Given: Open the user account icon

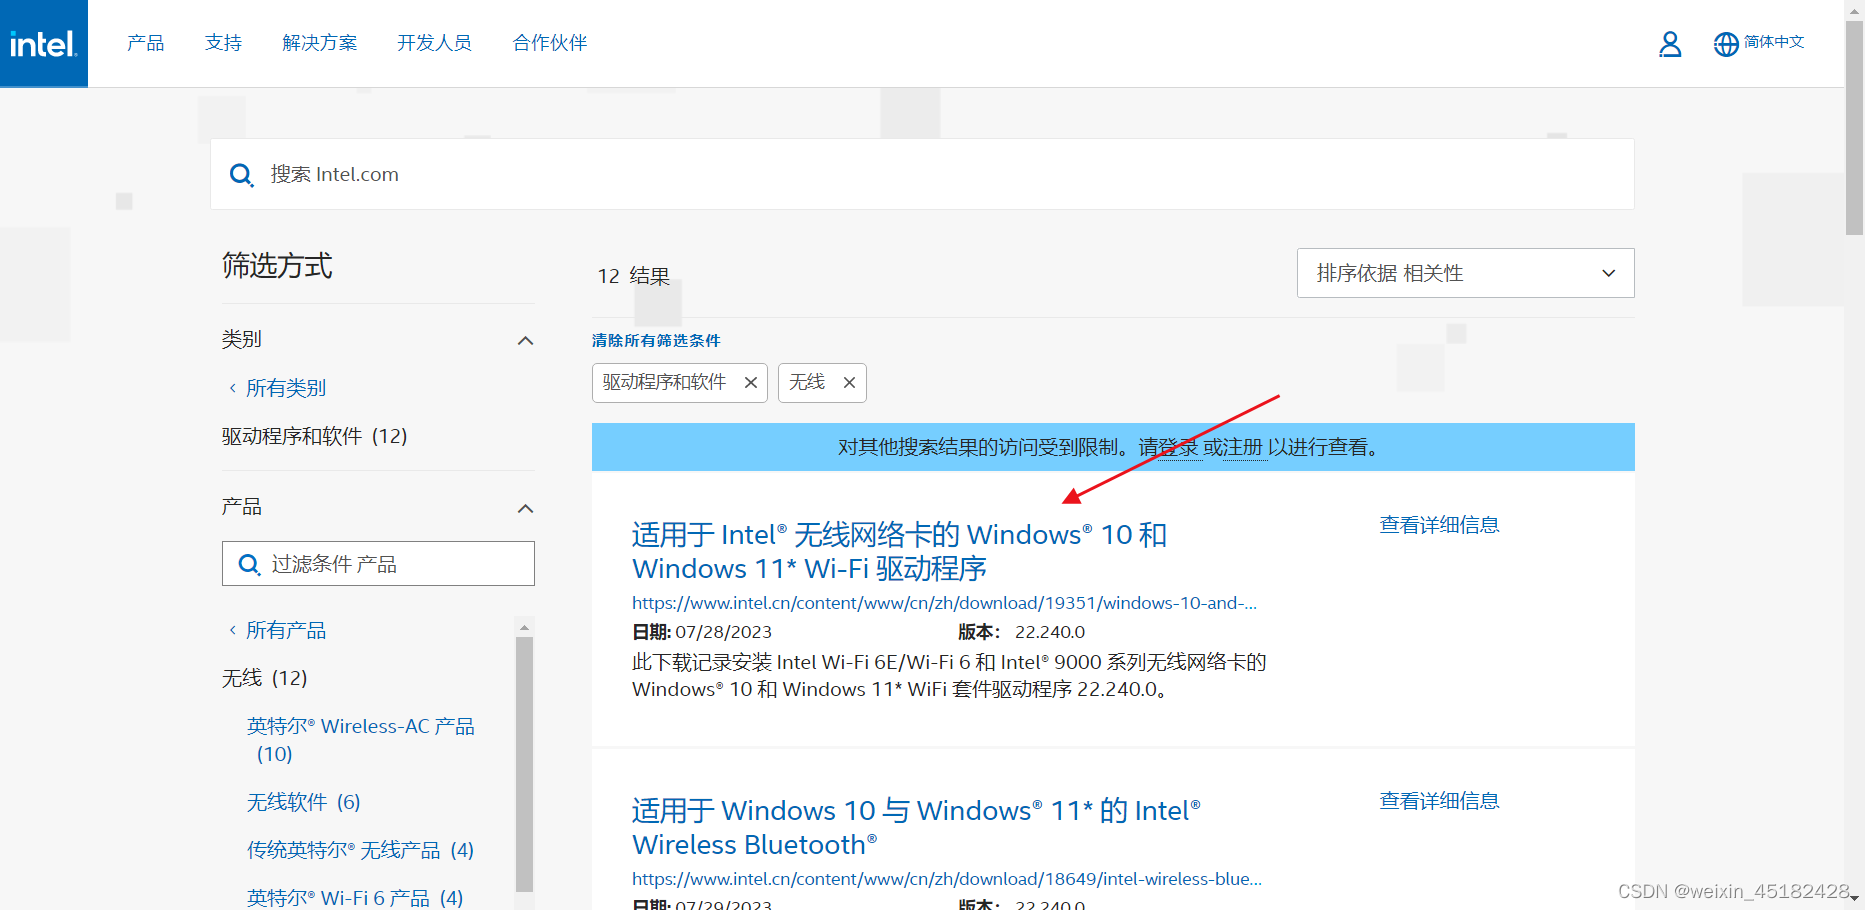Looking at the screenshot, I should point(1670,44).
